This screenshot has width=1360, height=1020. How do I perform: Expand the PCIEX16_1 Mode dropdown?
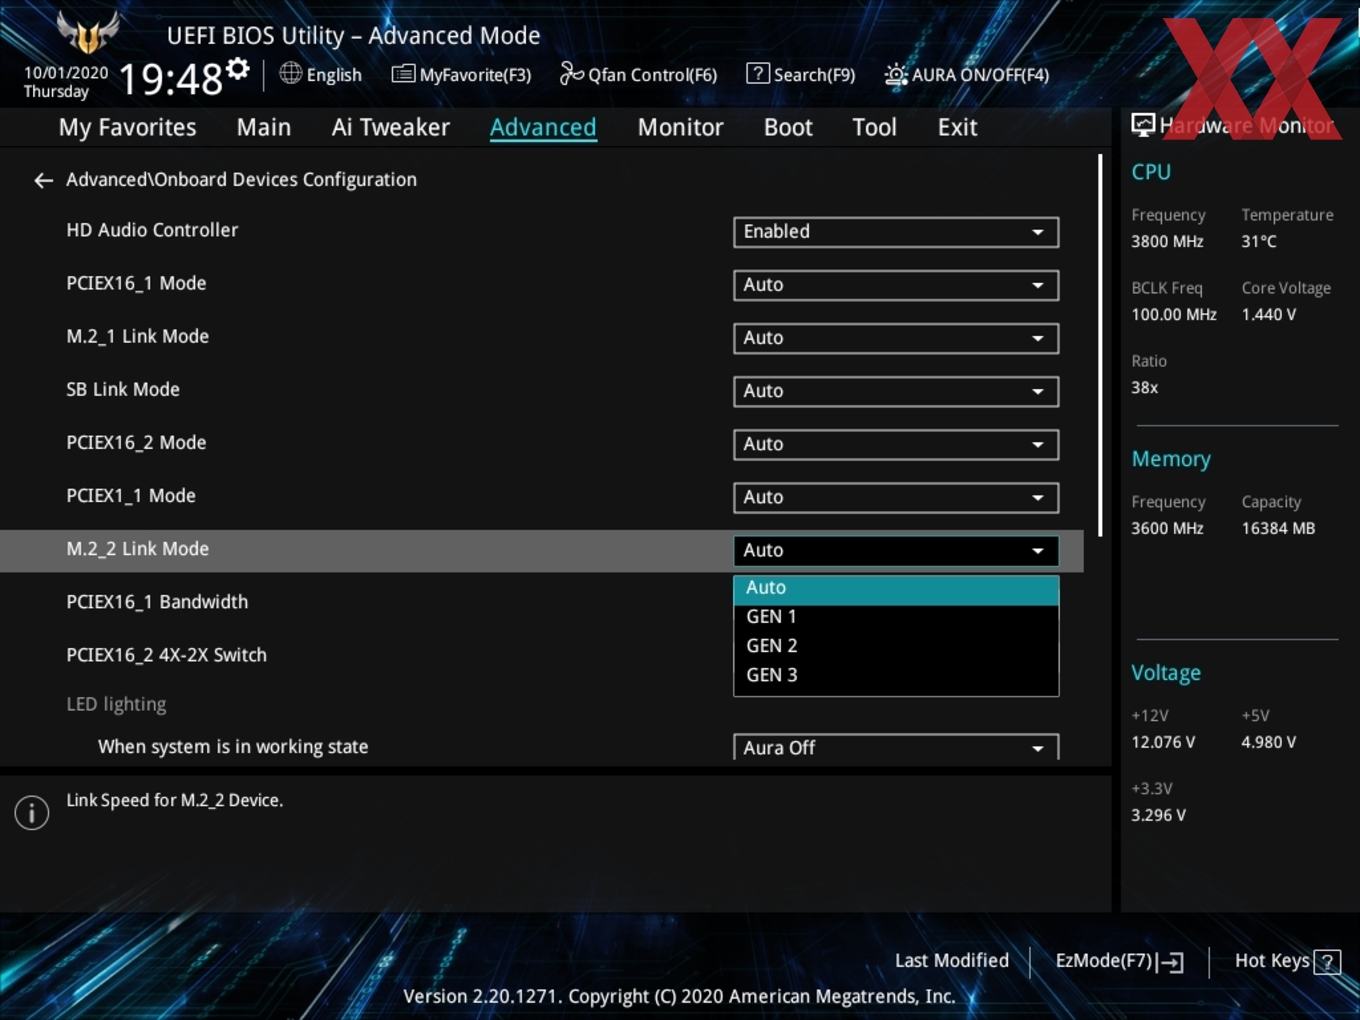coord(896,285)
